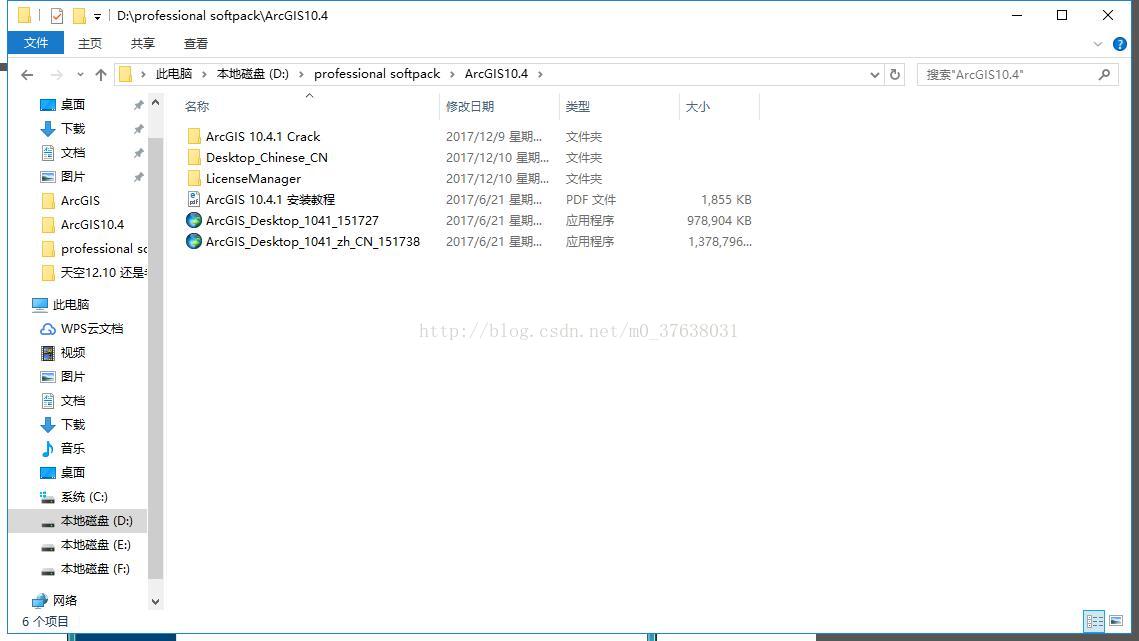Switch to the 主页 ribbon tab
Viewport: 1139px width, 641px height.
coord(90,44)
